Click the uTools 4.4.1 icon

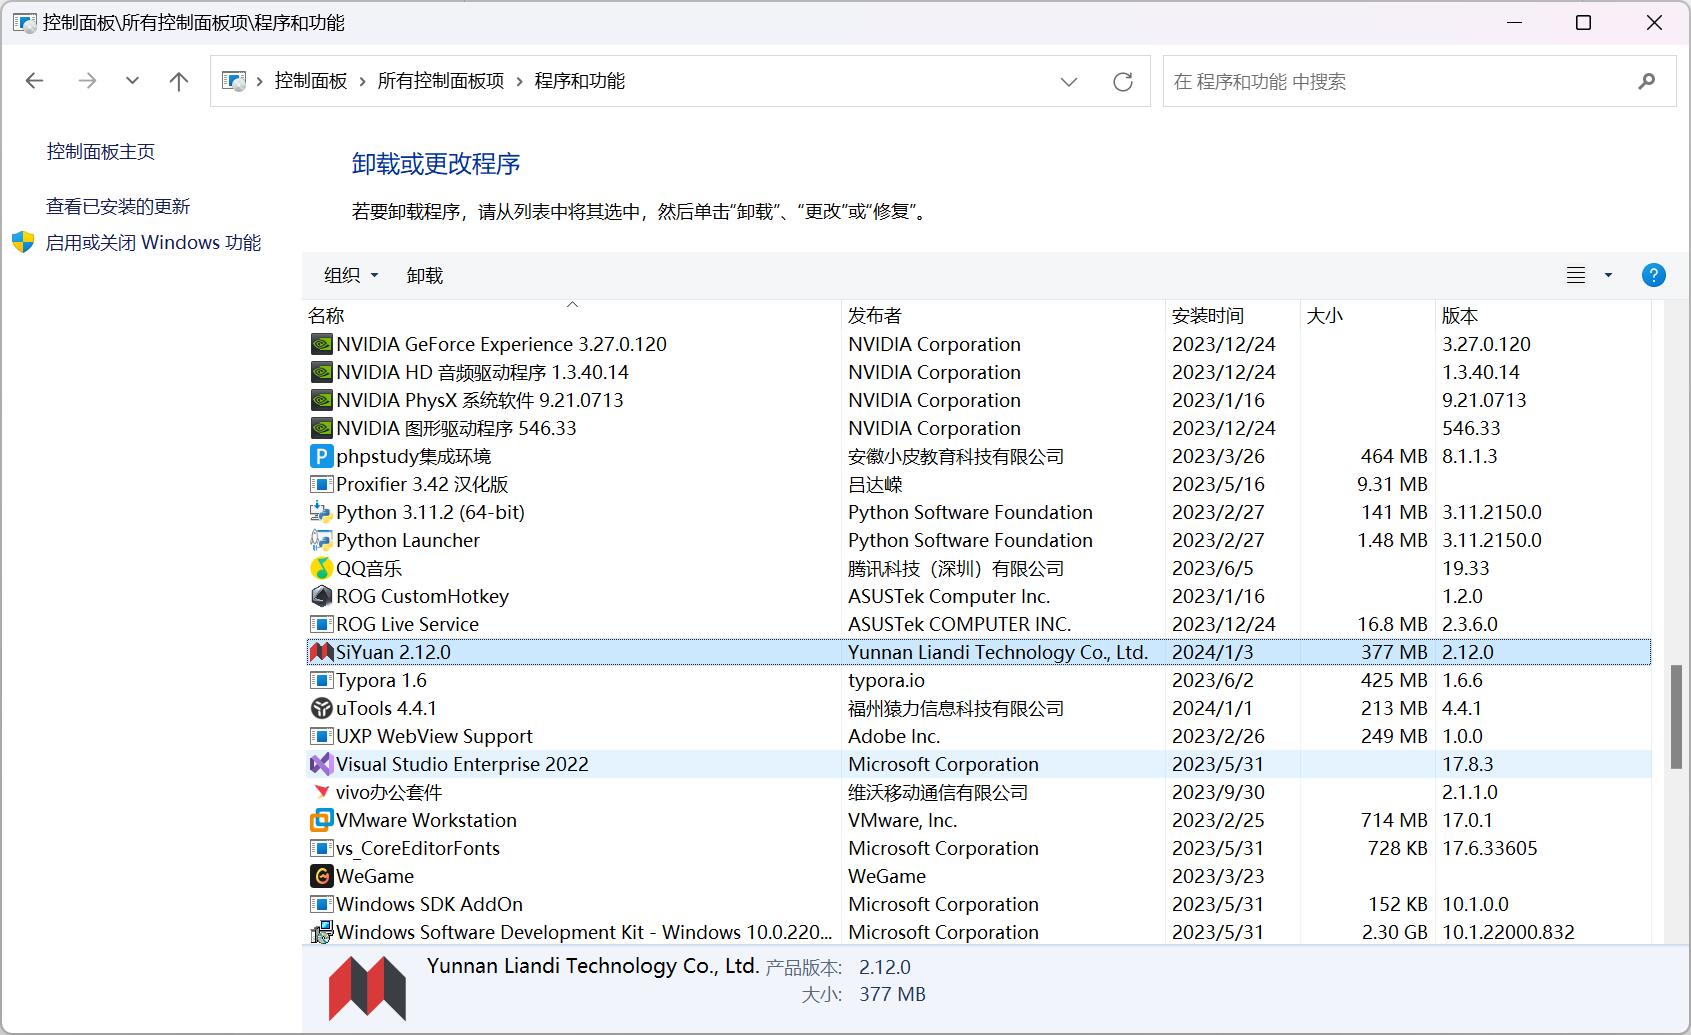tap(321, 708)
